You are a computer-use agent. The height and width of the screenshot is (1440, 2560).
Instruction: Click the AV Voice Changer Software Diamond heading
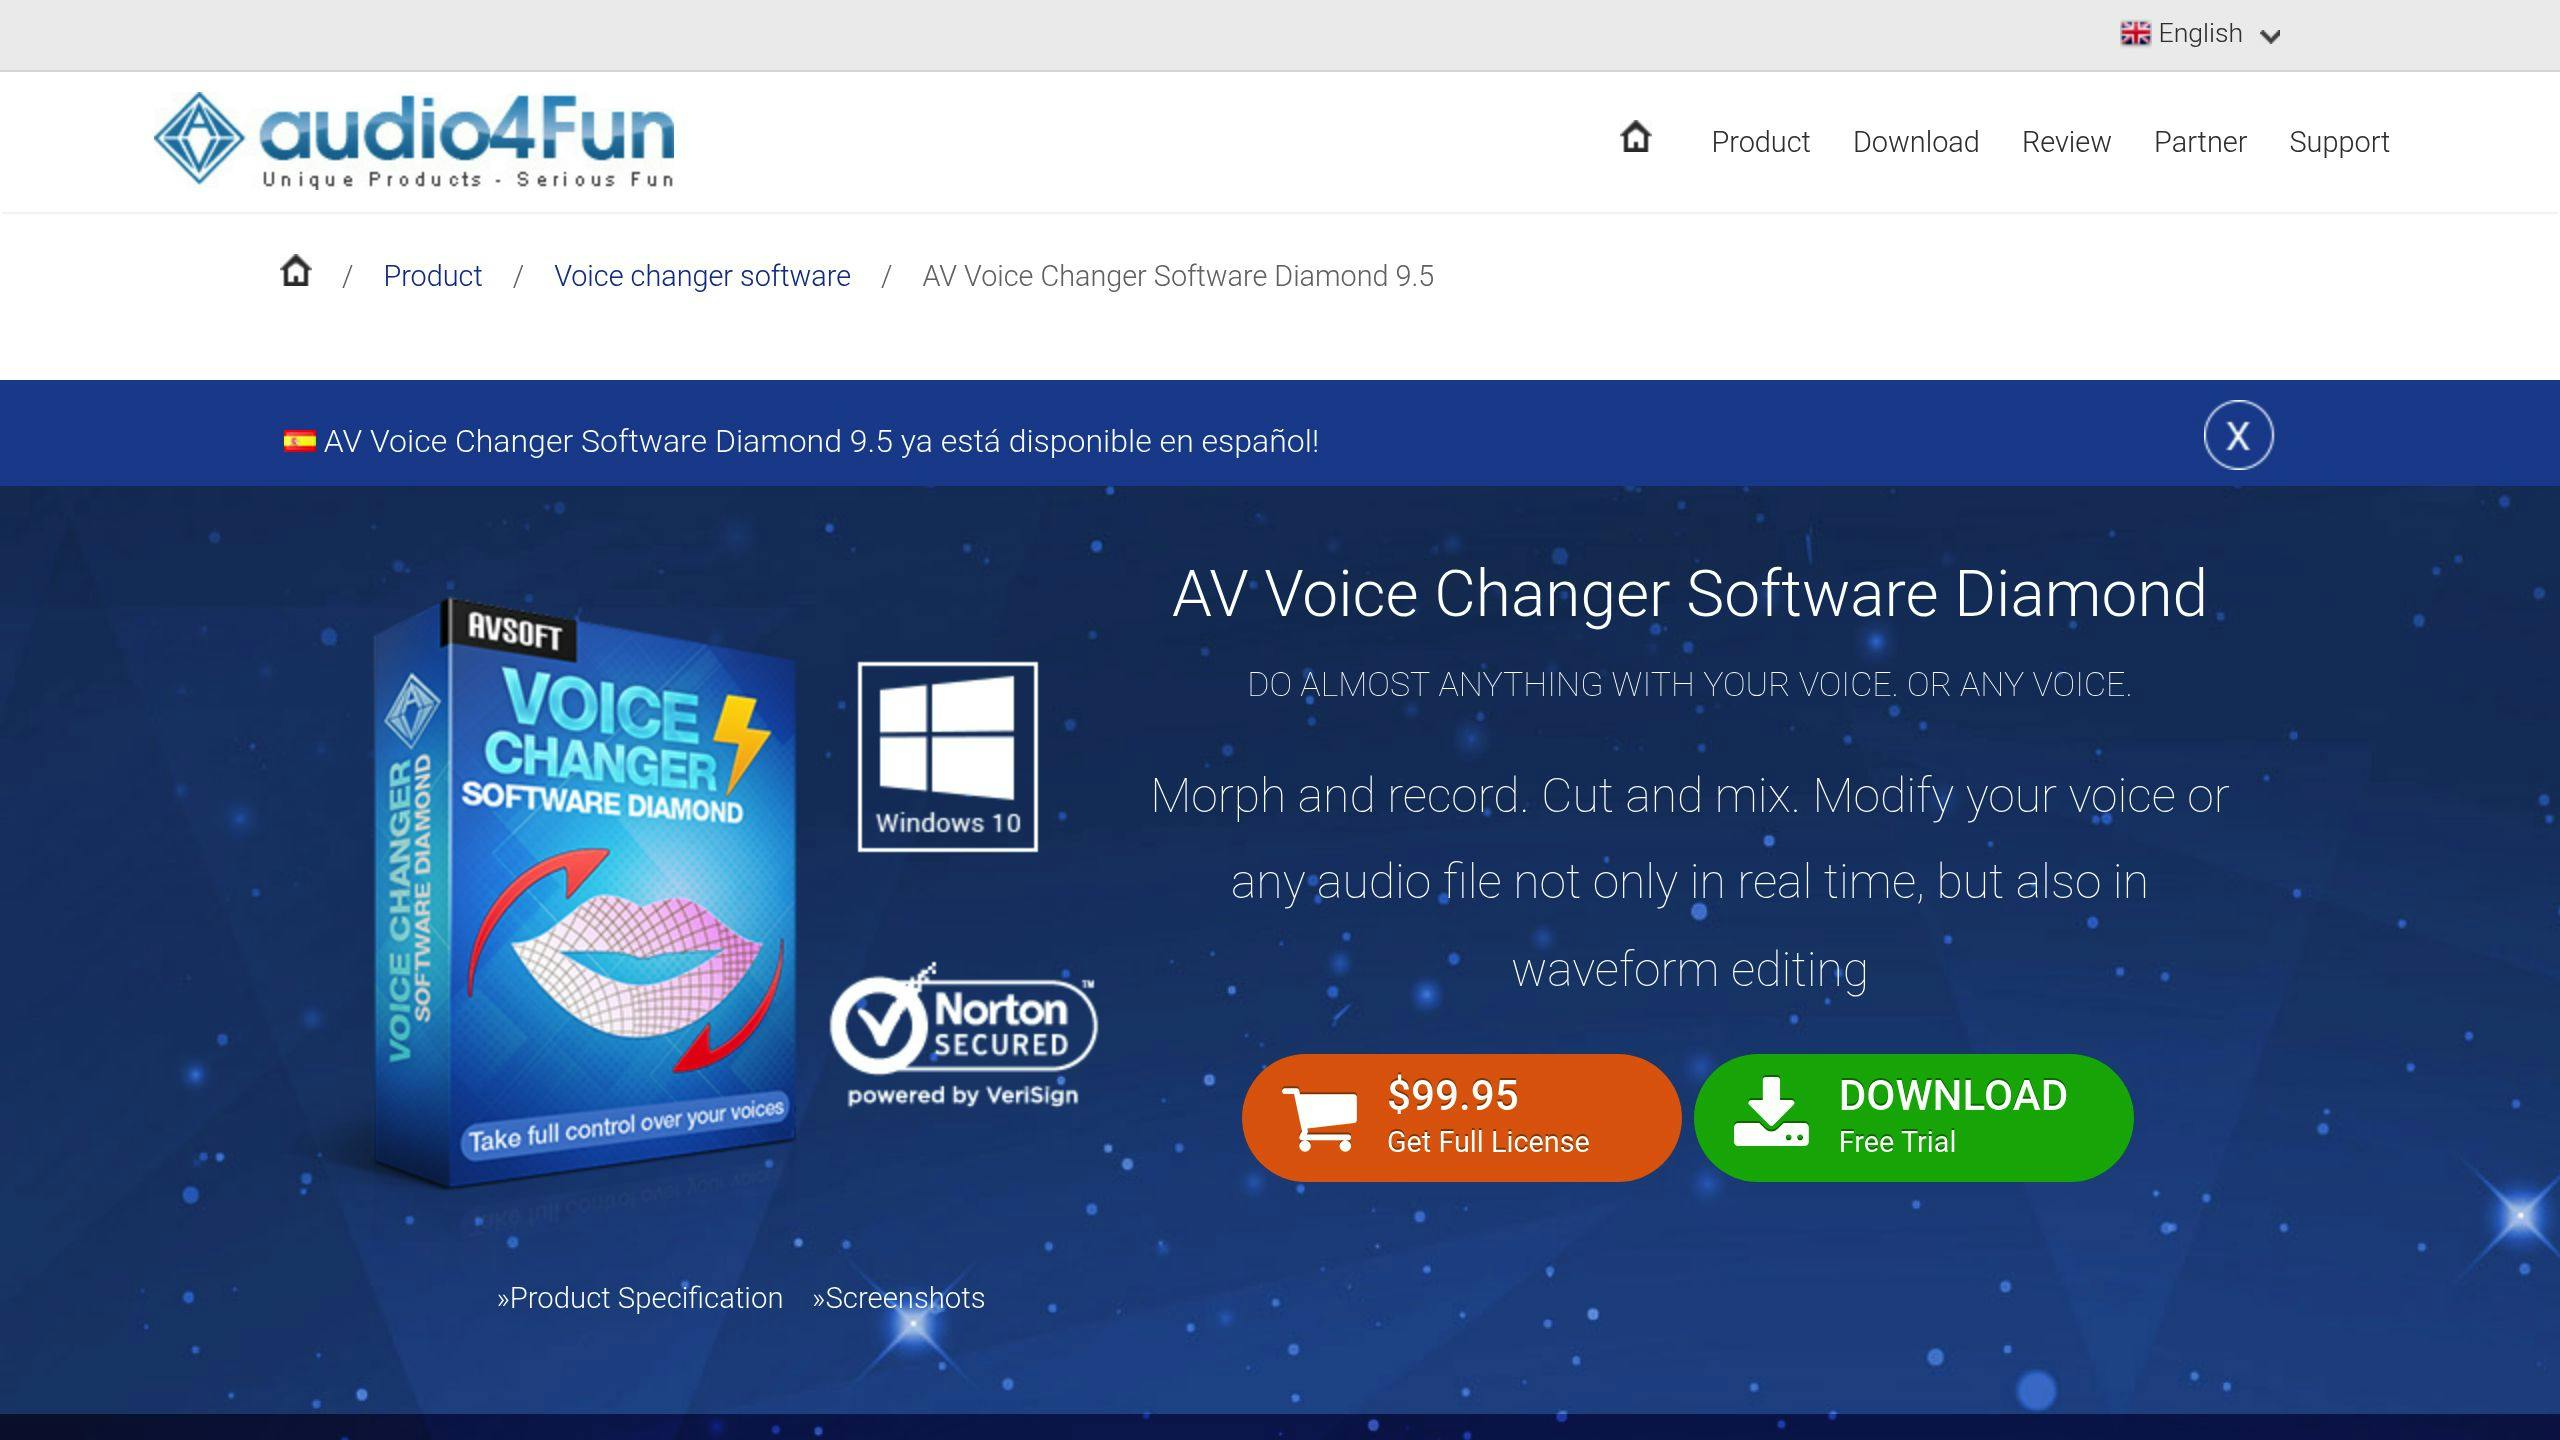[1689, 594]
